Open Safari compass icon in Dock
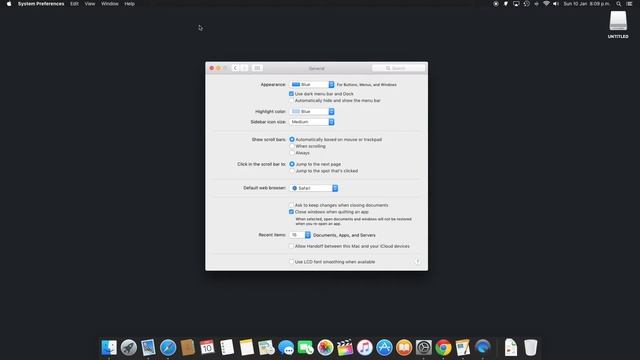 tap(168, 348)
